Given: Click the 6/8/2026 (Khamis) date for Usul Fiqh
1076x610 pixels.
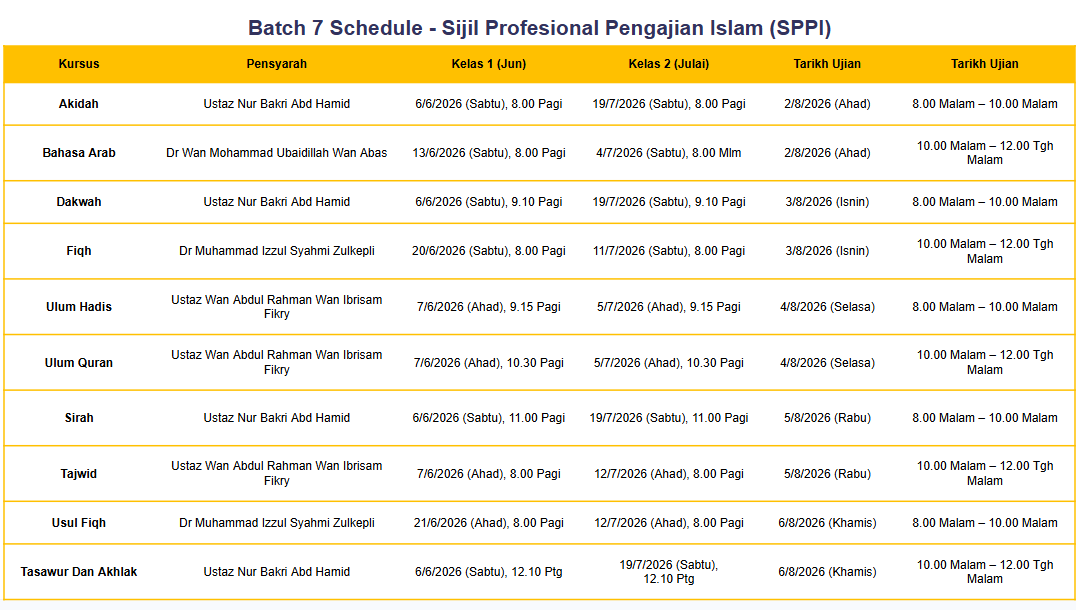Looking at the screenshot, I should [x=827, y=523].
